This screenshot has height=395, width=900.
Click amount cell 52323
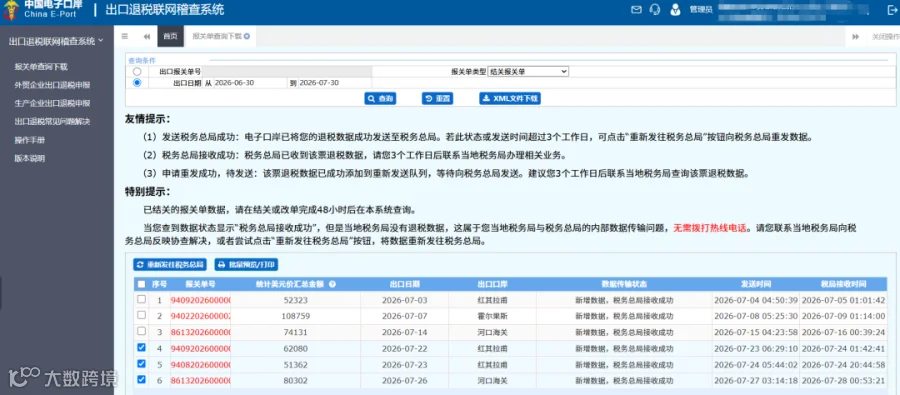pos(296,300)
